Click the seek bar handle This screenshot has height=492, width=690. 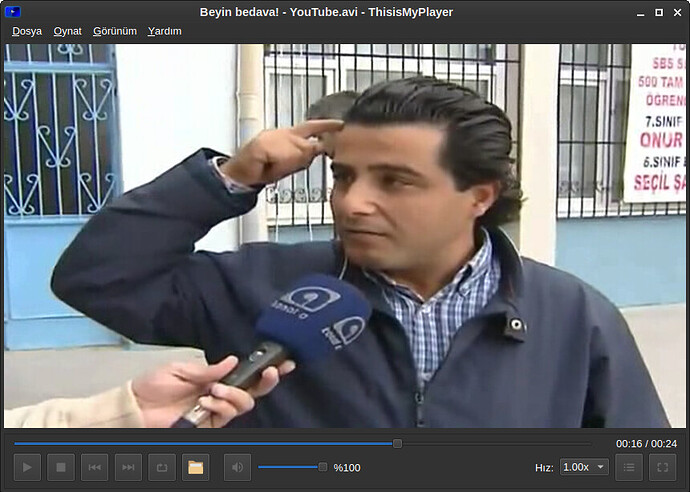tap(397, 444)
